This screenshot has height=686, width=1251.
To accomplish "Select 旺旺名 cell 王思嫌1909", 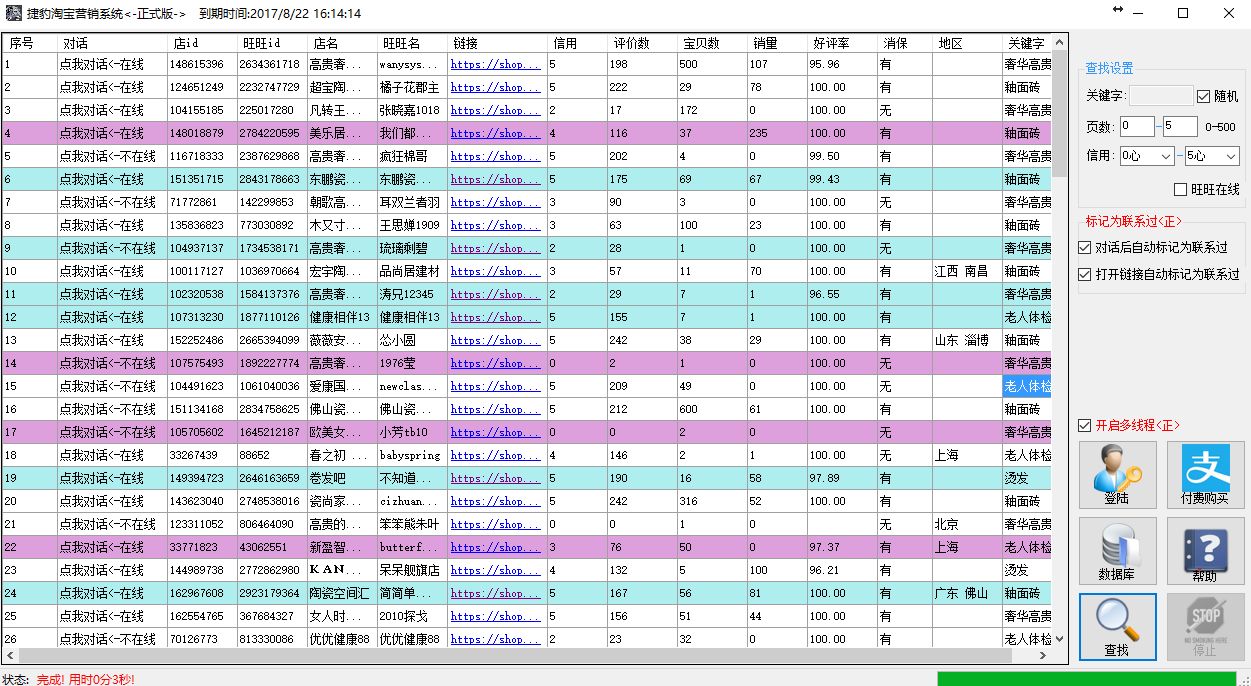I will [412, 225].
